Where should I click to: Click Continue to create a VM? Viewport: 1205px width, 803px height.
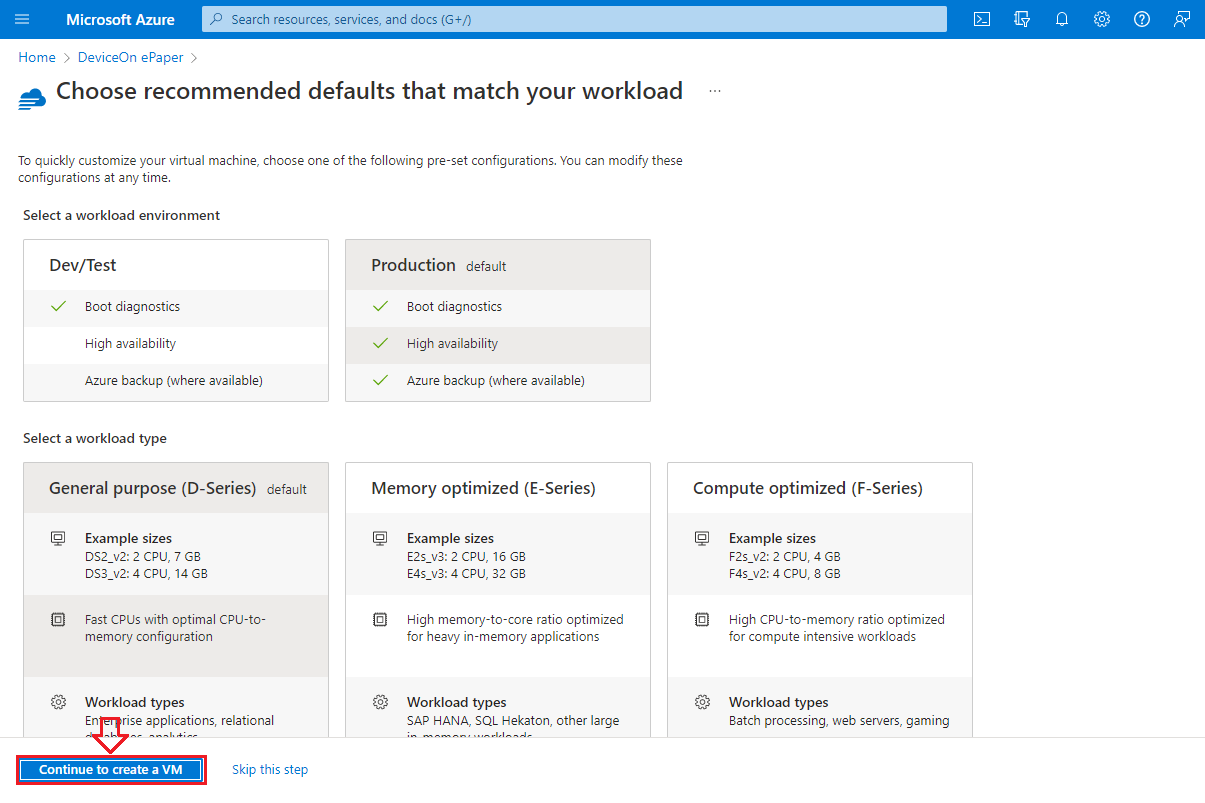point(111,770)
